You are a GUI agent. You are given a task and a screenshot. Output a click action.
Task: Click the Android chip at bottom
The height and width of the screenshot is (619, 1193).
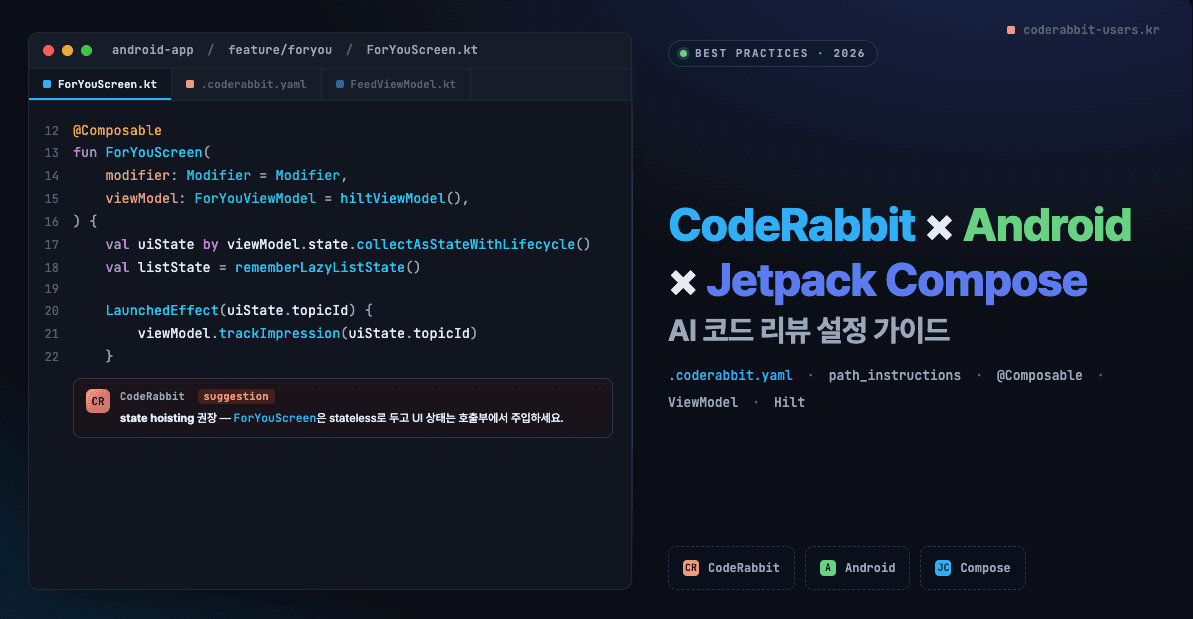coord(857,568)
